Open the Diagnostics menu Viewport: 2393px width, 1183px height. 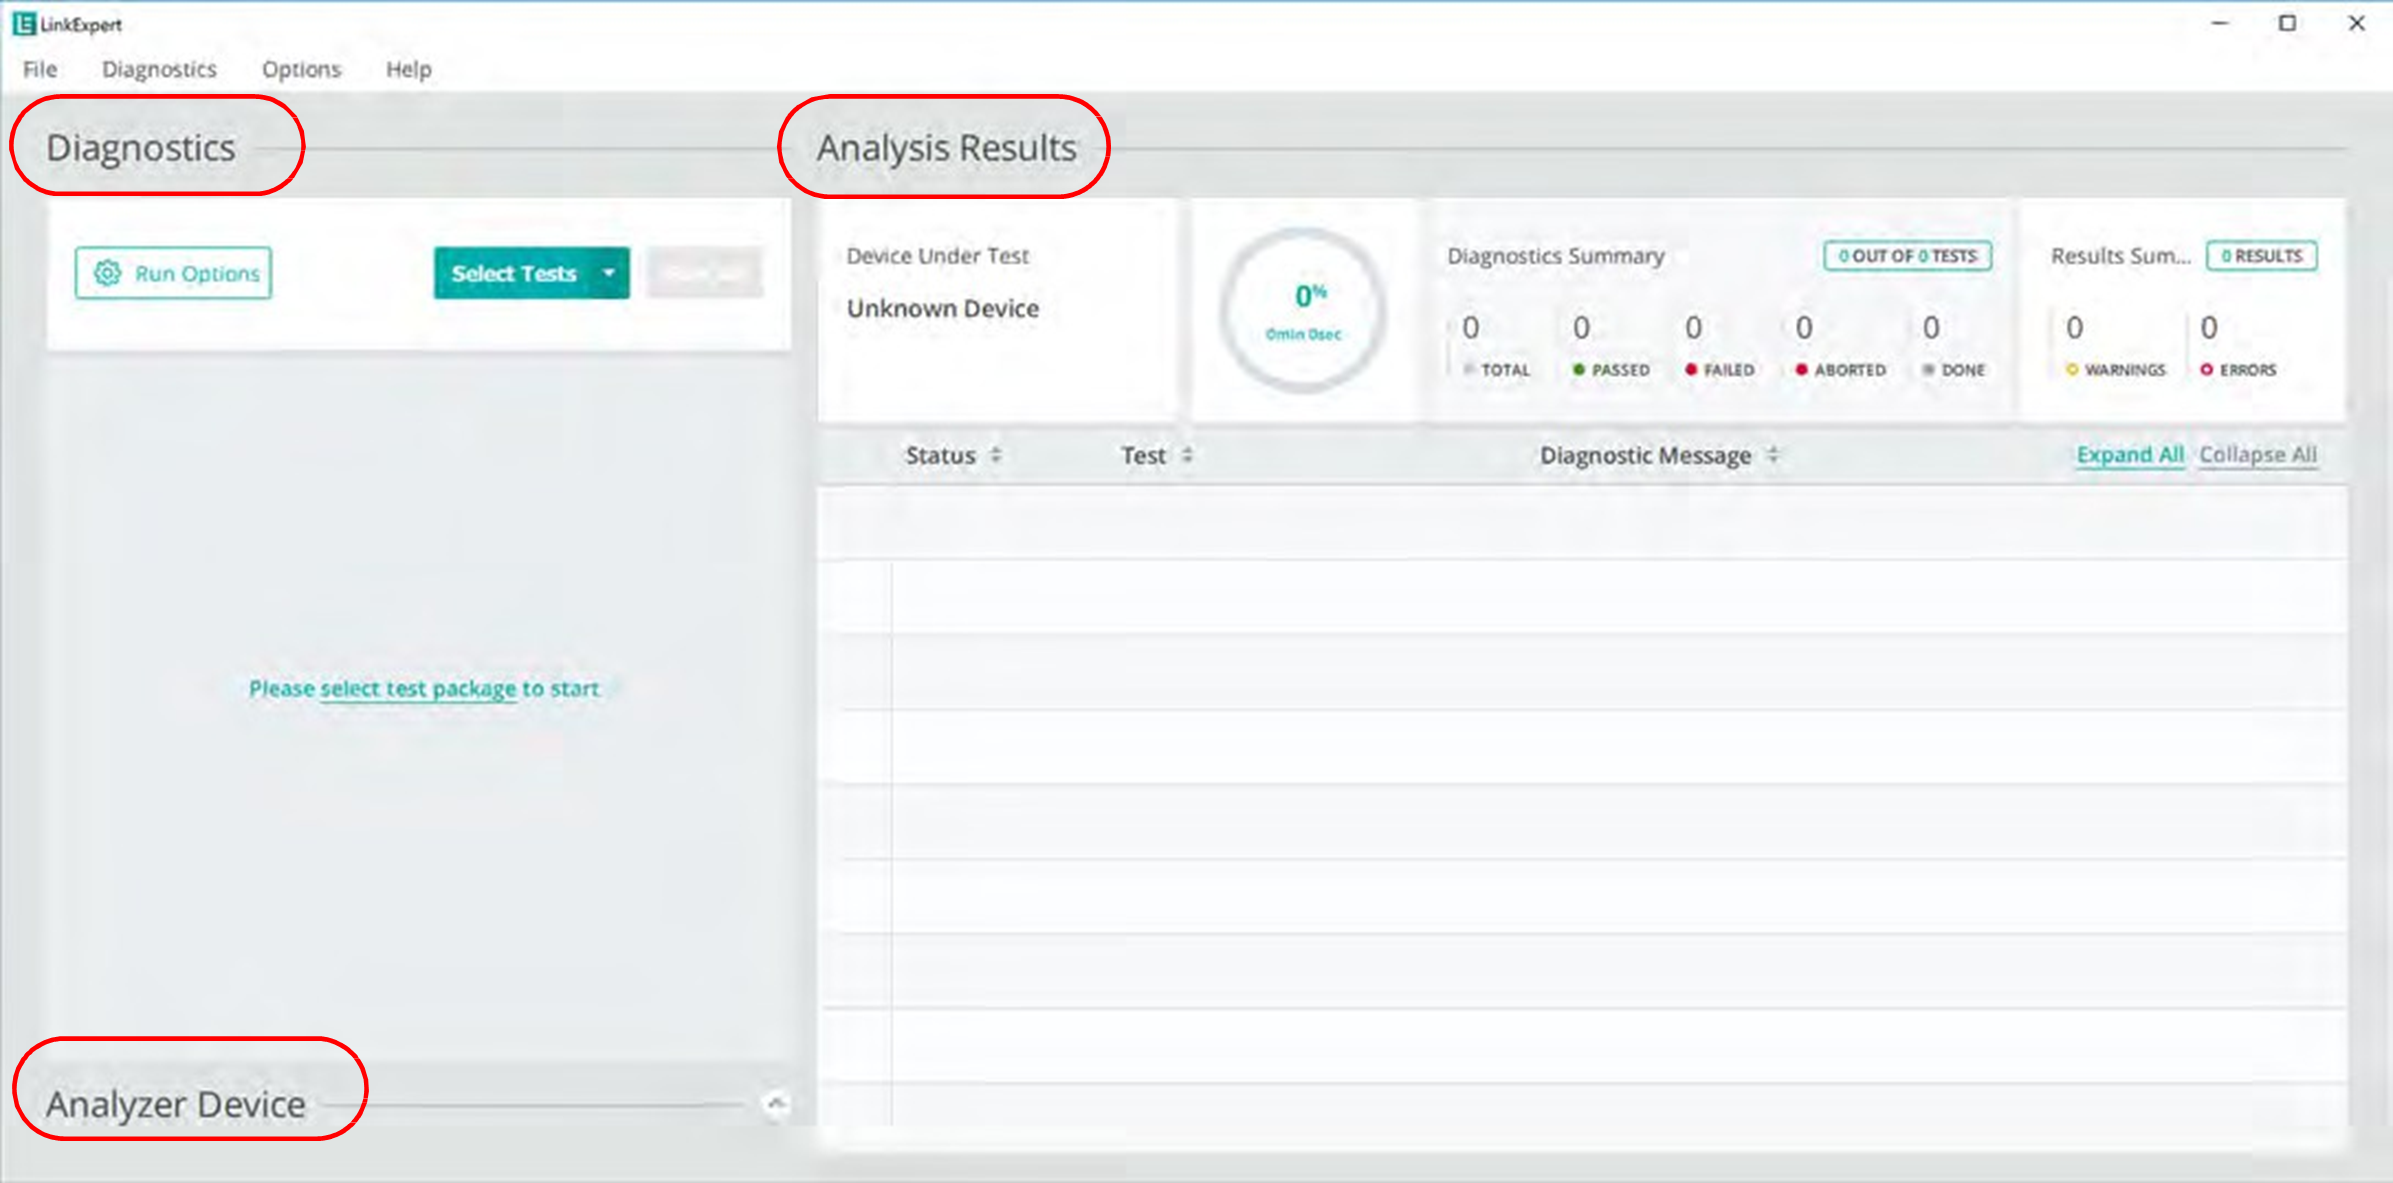159,69
